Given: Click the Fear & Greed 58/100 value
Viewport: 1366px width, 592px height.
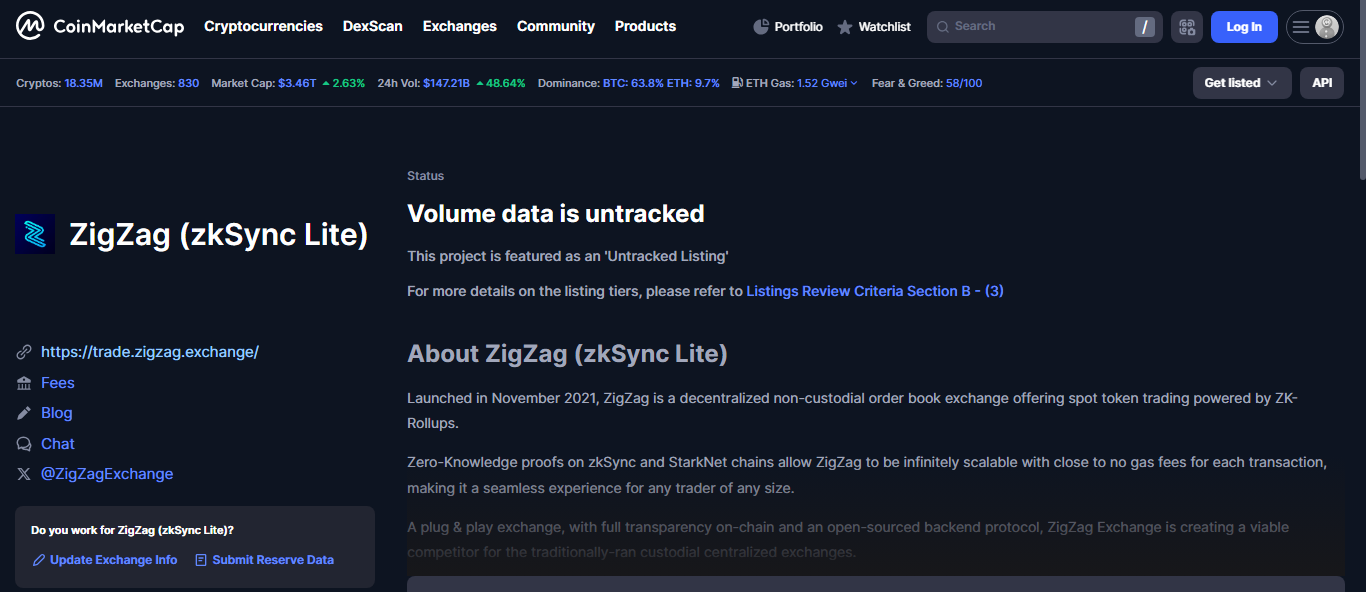Looking at the screenshot, I should pos(964,83).
